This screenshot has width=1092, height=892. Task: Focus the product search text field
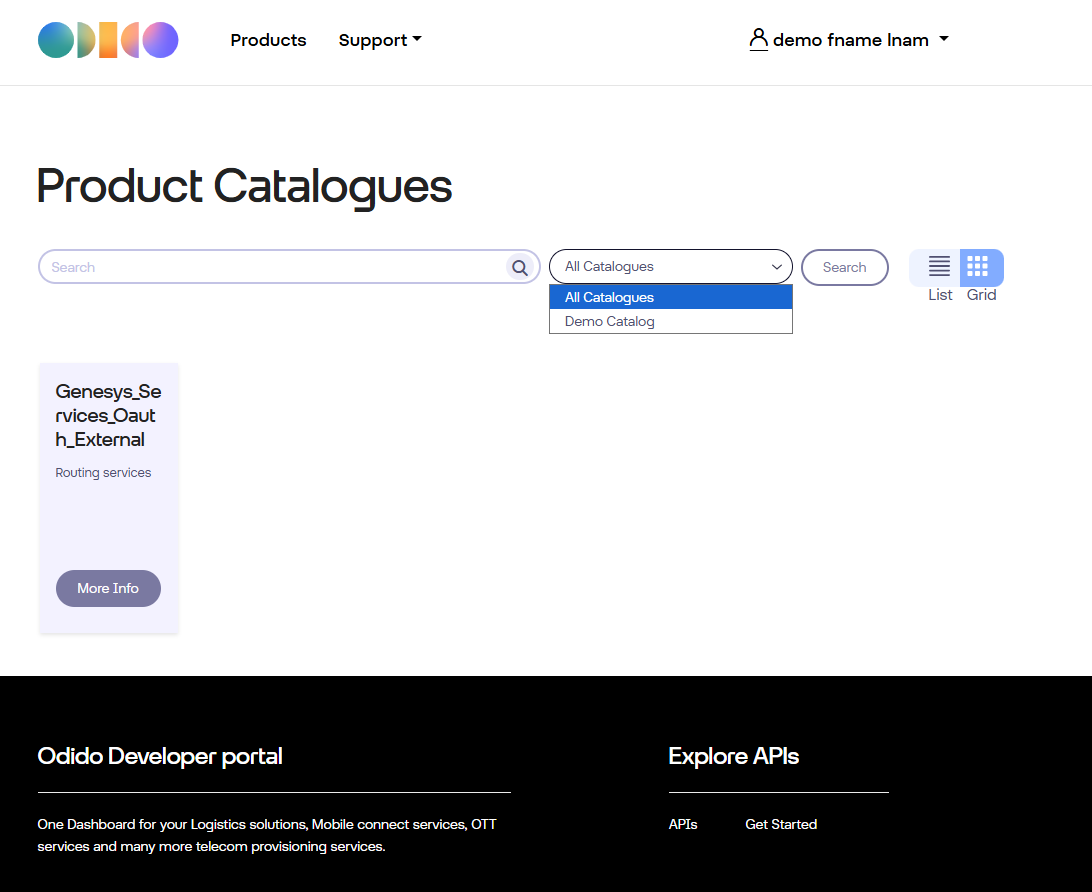click(x=275, y=267)
